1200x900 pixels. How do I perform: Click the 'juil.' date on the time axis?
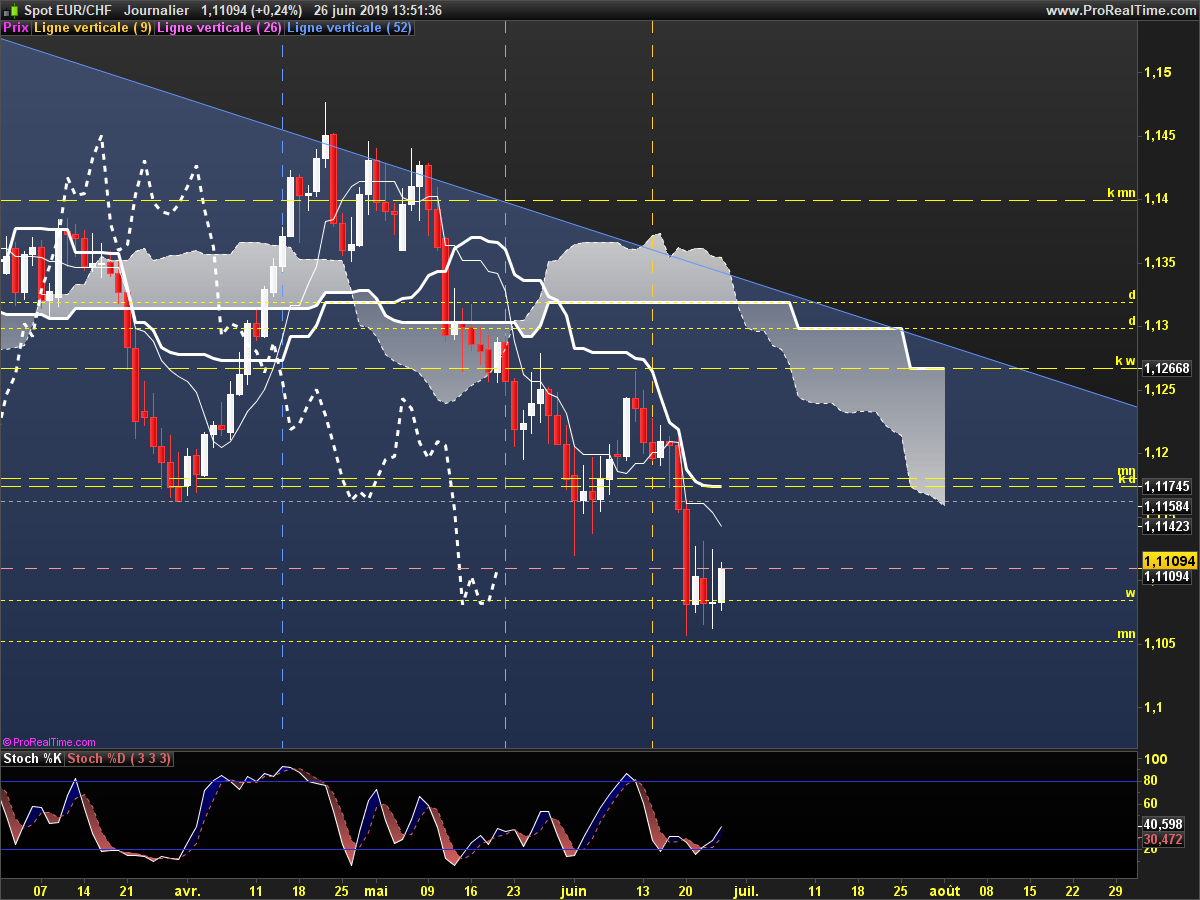pos(746,889)
